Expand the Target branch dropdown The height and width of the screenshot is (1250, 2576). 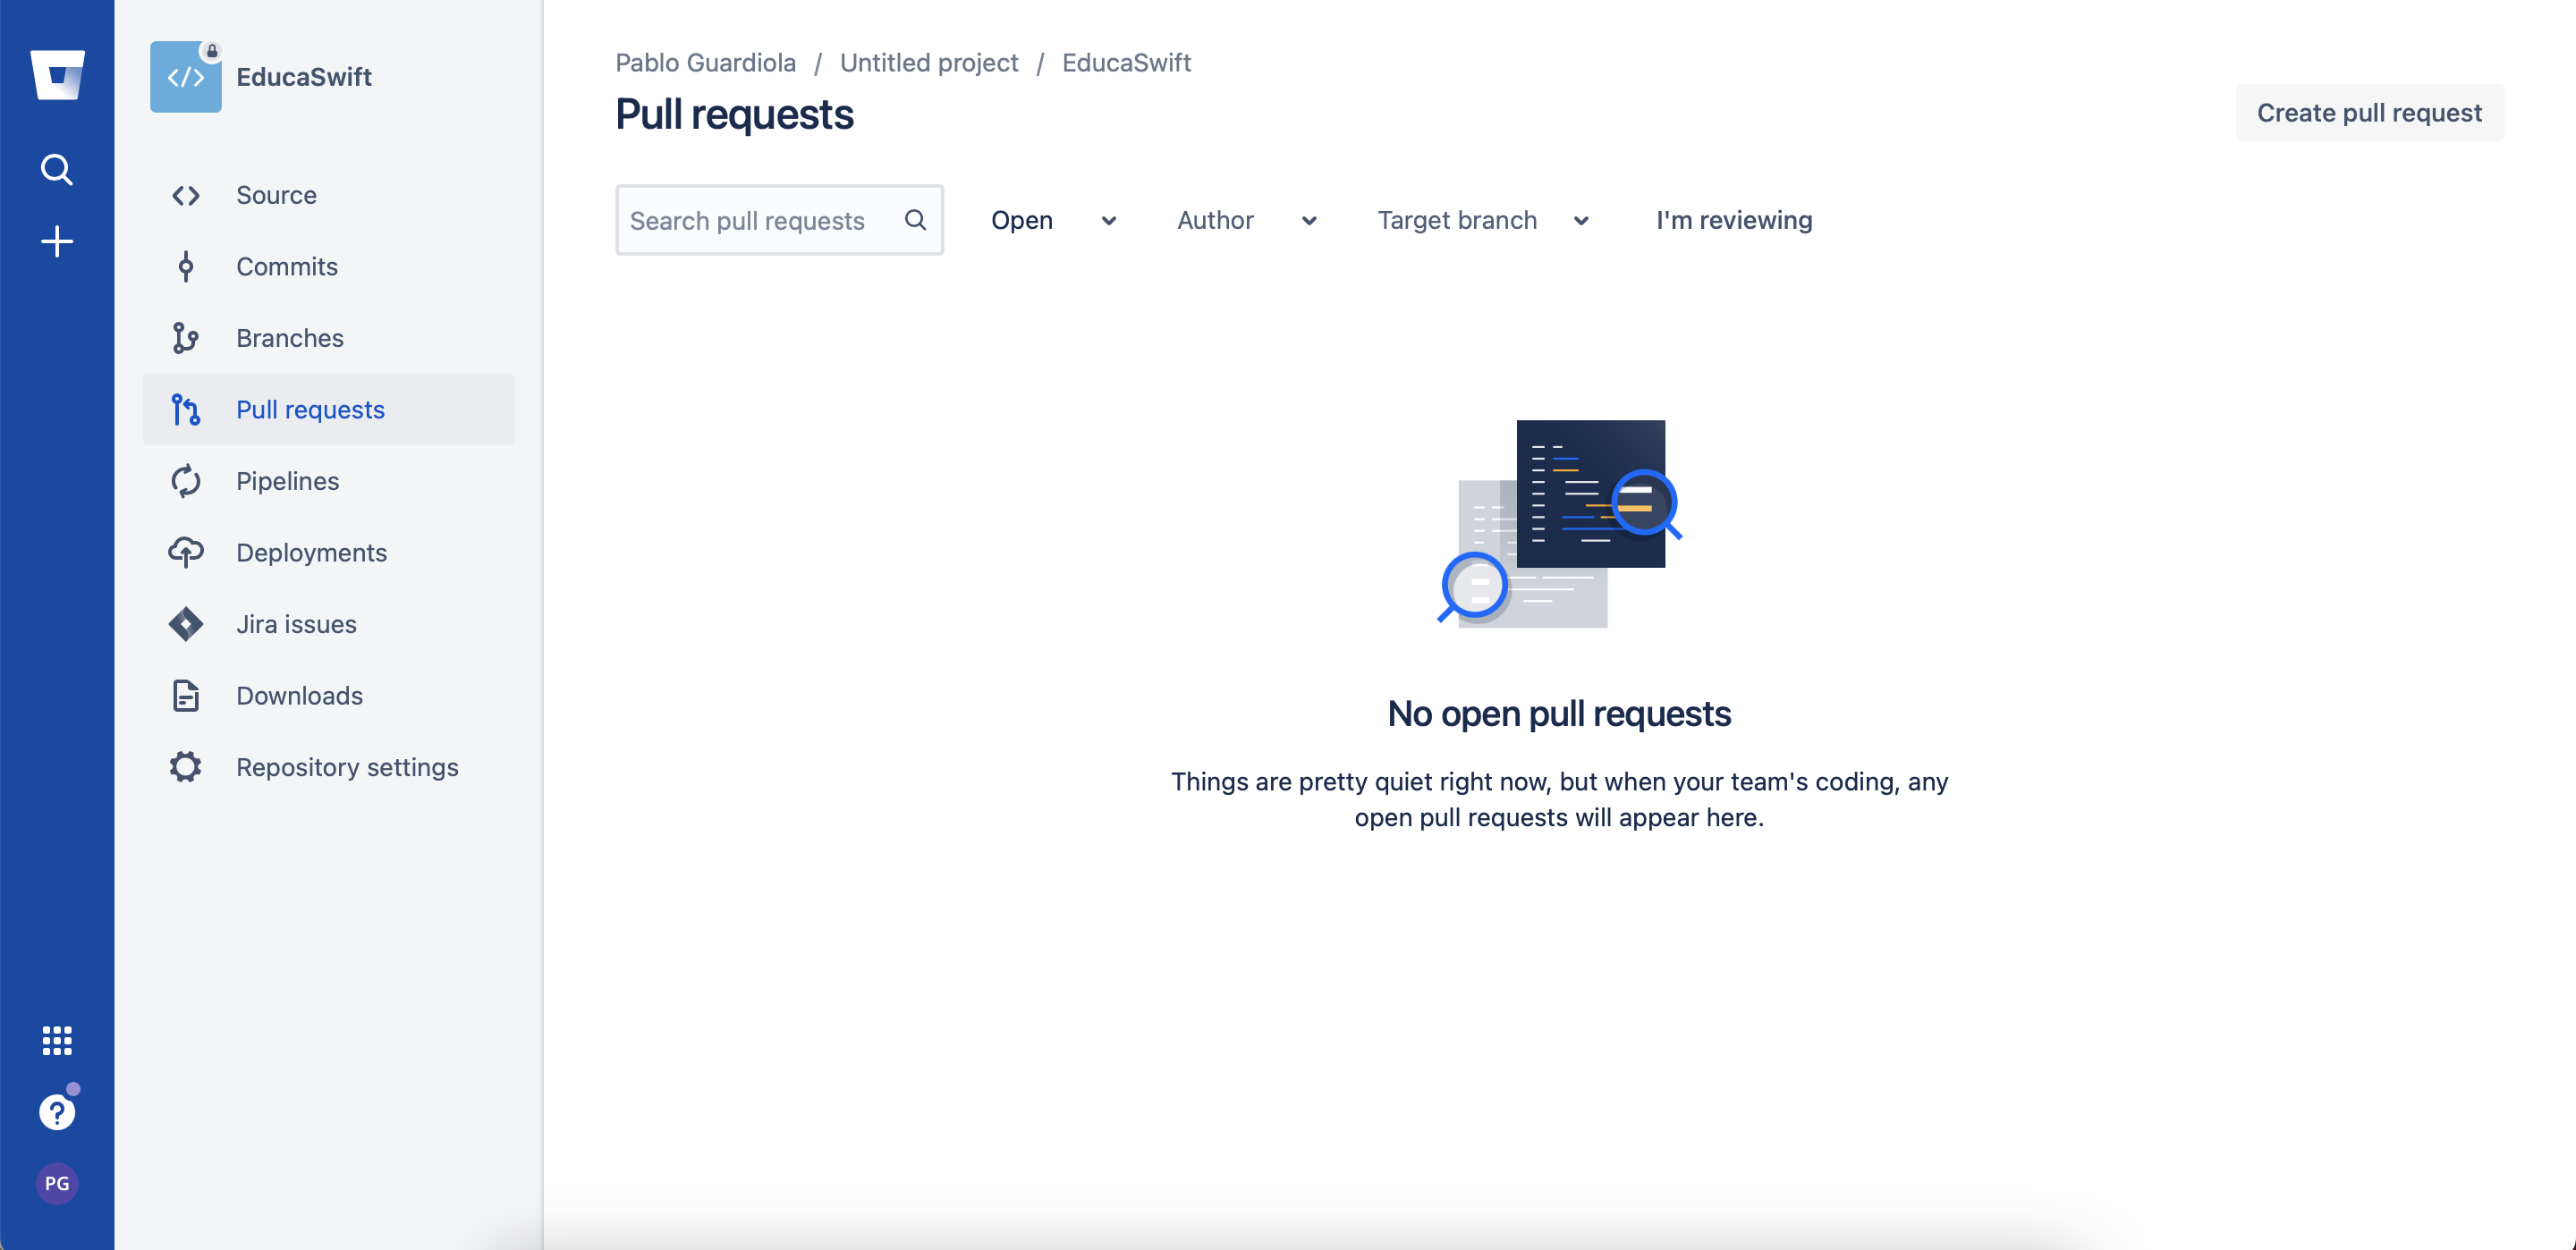(1483, 220)
